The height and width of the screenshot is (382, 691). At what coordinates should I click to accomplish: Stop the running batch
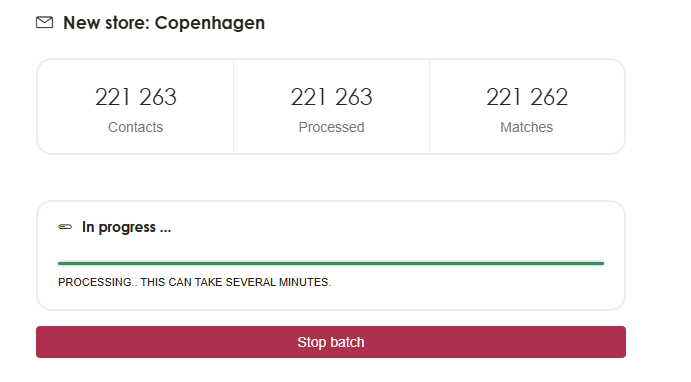(331, 342)
